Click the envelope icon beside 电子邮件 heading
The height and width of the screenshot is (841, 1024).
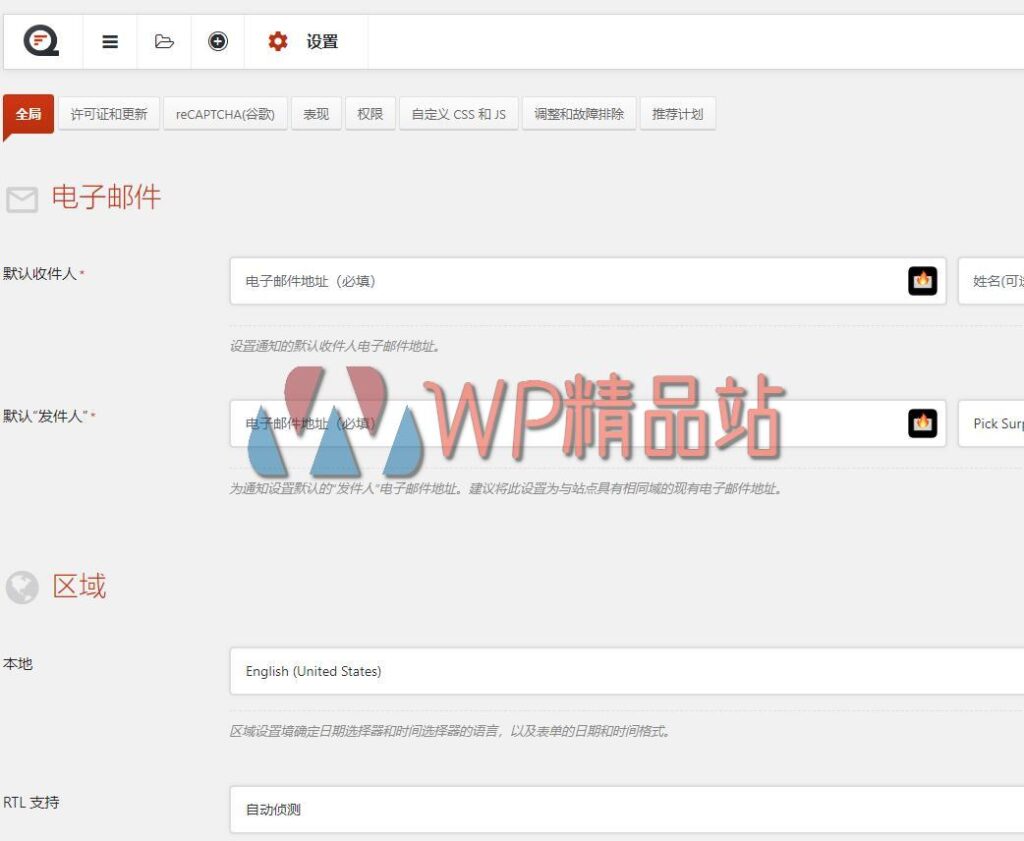[x=22, y=199]
